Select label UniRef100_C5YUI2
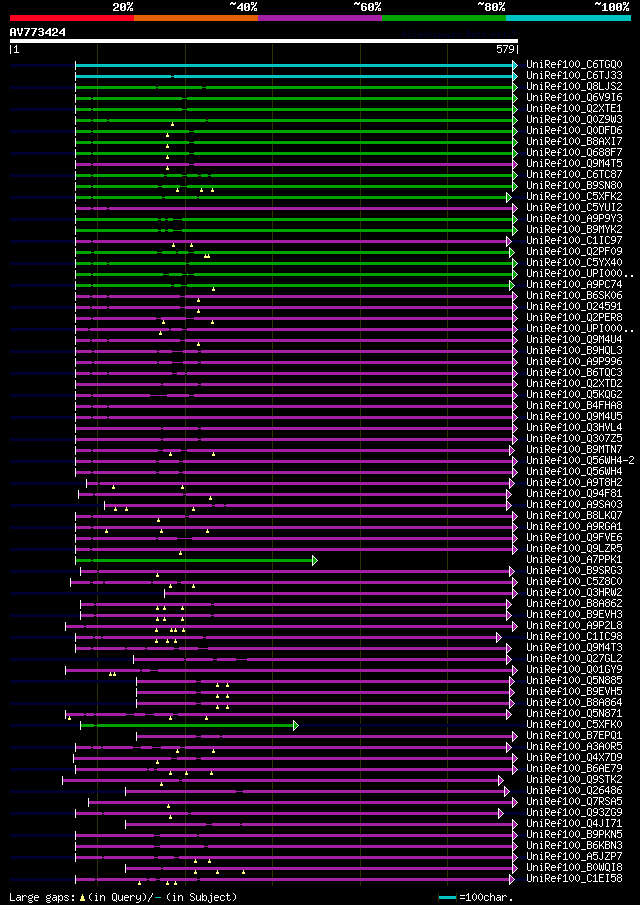 click(x=574, y=208)
